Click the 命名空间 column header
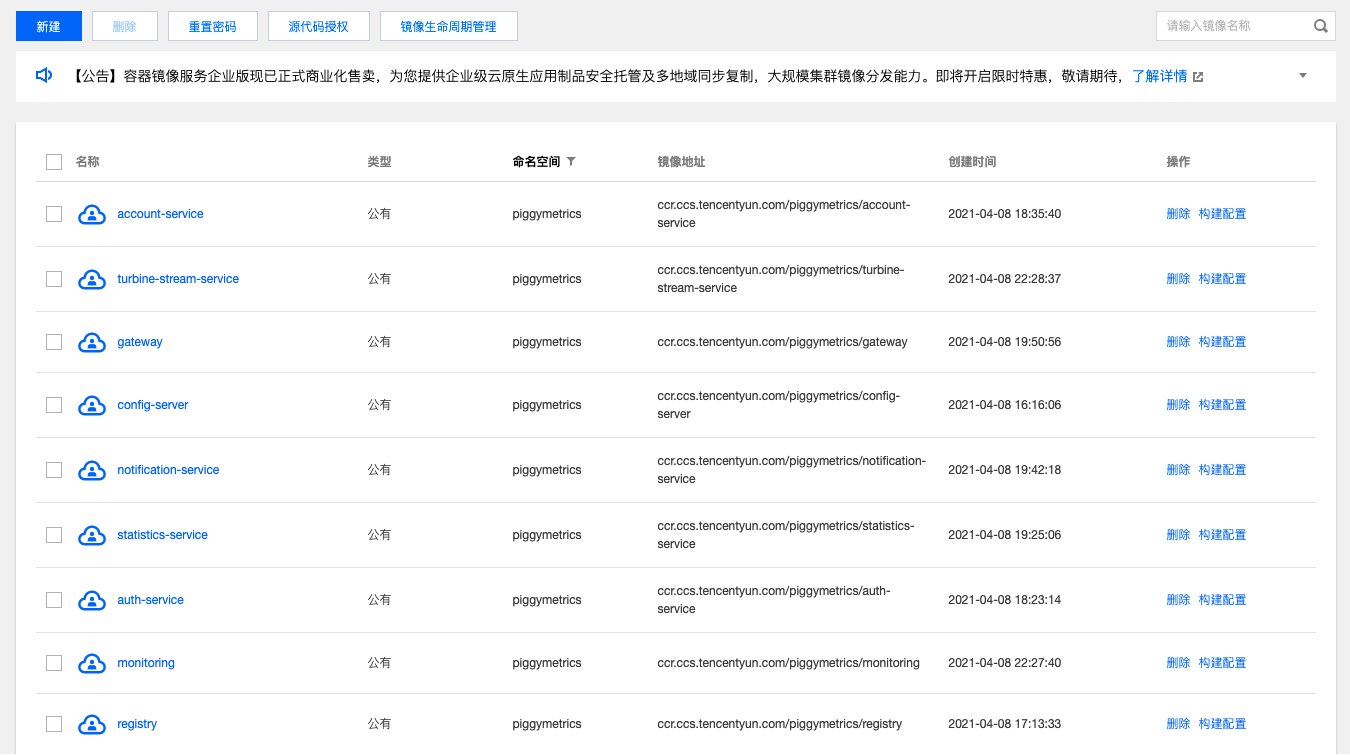Image resolution: width=1350 pixels, height=755 pixels. tap(536, 162)
